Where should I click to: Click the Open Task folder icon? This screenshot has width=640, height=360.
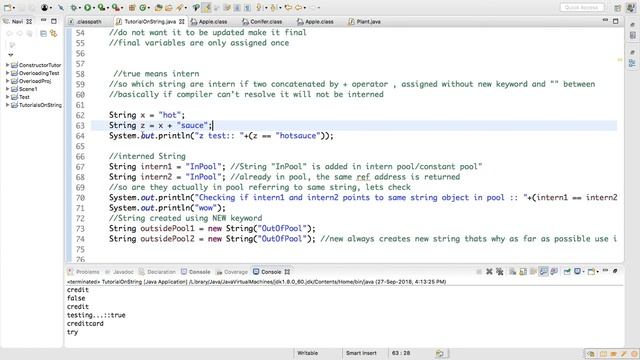[169, 7]
